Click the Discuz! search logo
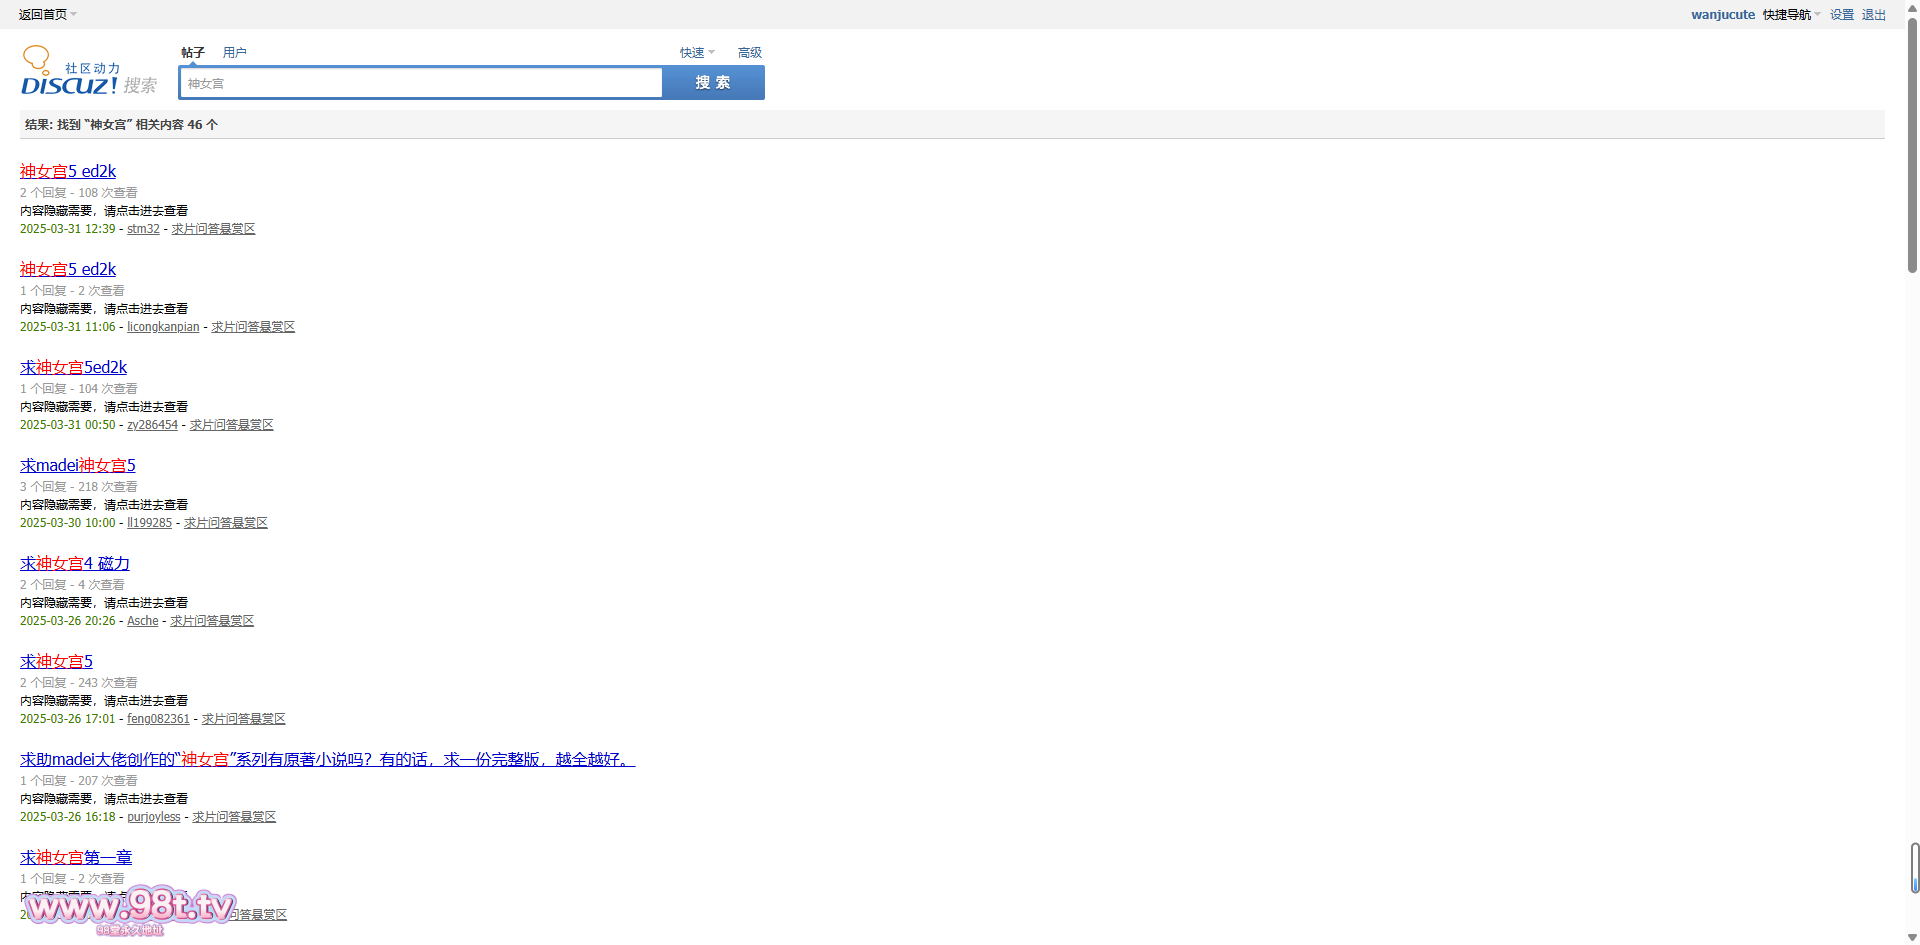Image resolution: width=1920 pixels, height=945 pixels. pos(88,73)
